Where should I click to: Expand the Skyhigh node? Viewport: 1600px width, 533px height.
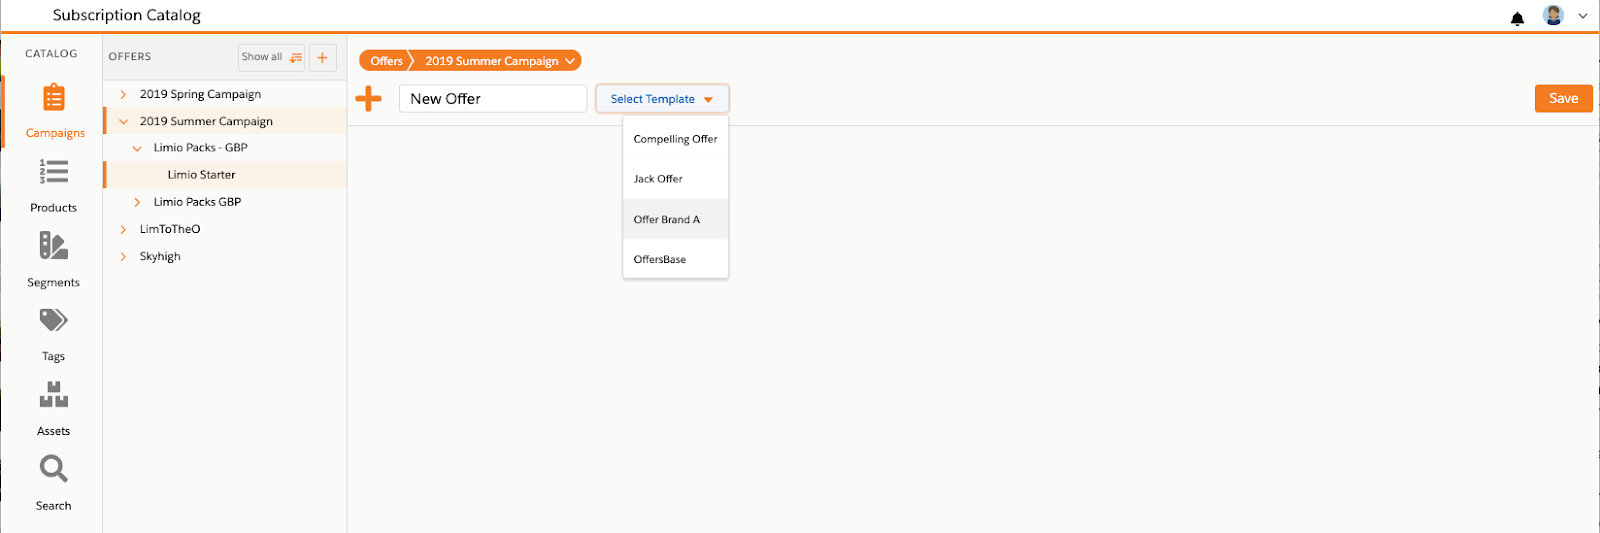click(123, 257)
